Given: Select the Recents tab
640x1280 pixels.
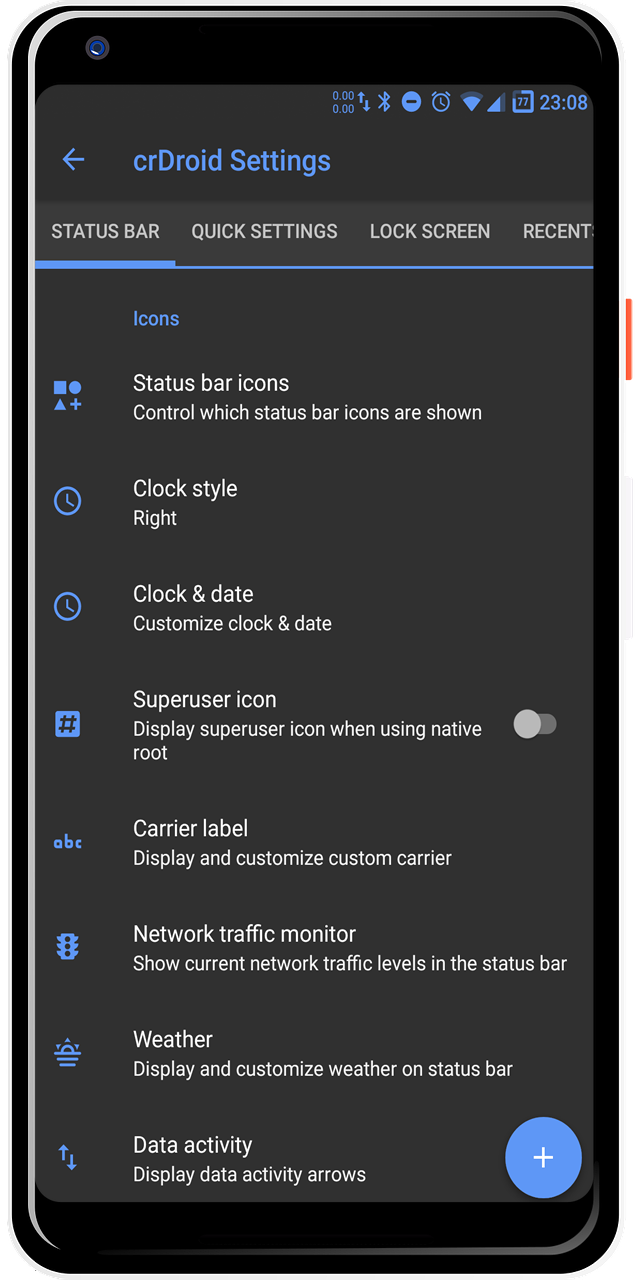Looking at the screenshot, I should (557, 232).
